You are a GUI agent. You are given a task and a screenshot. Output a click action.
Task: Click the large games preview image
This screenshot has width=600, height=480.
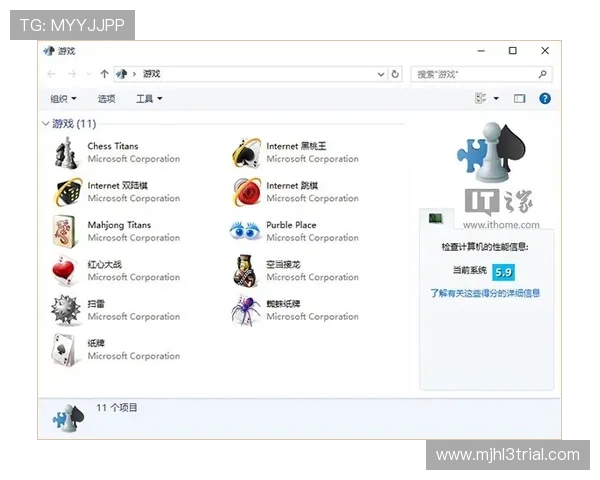(x=491, y=152)
